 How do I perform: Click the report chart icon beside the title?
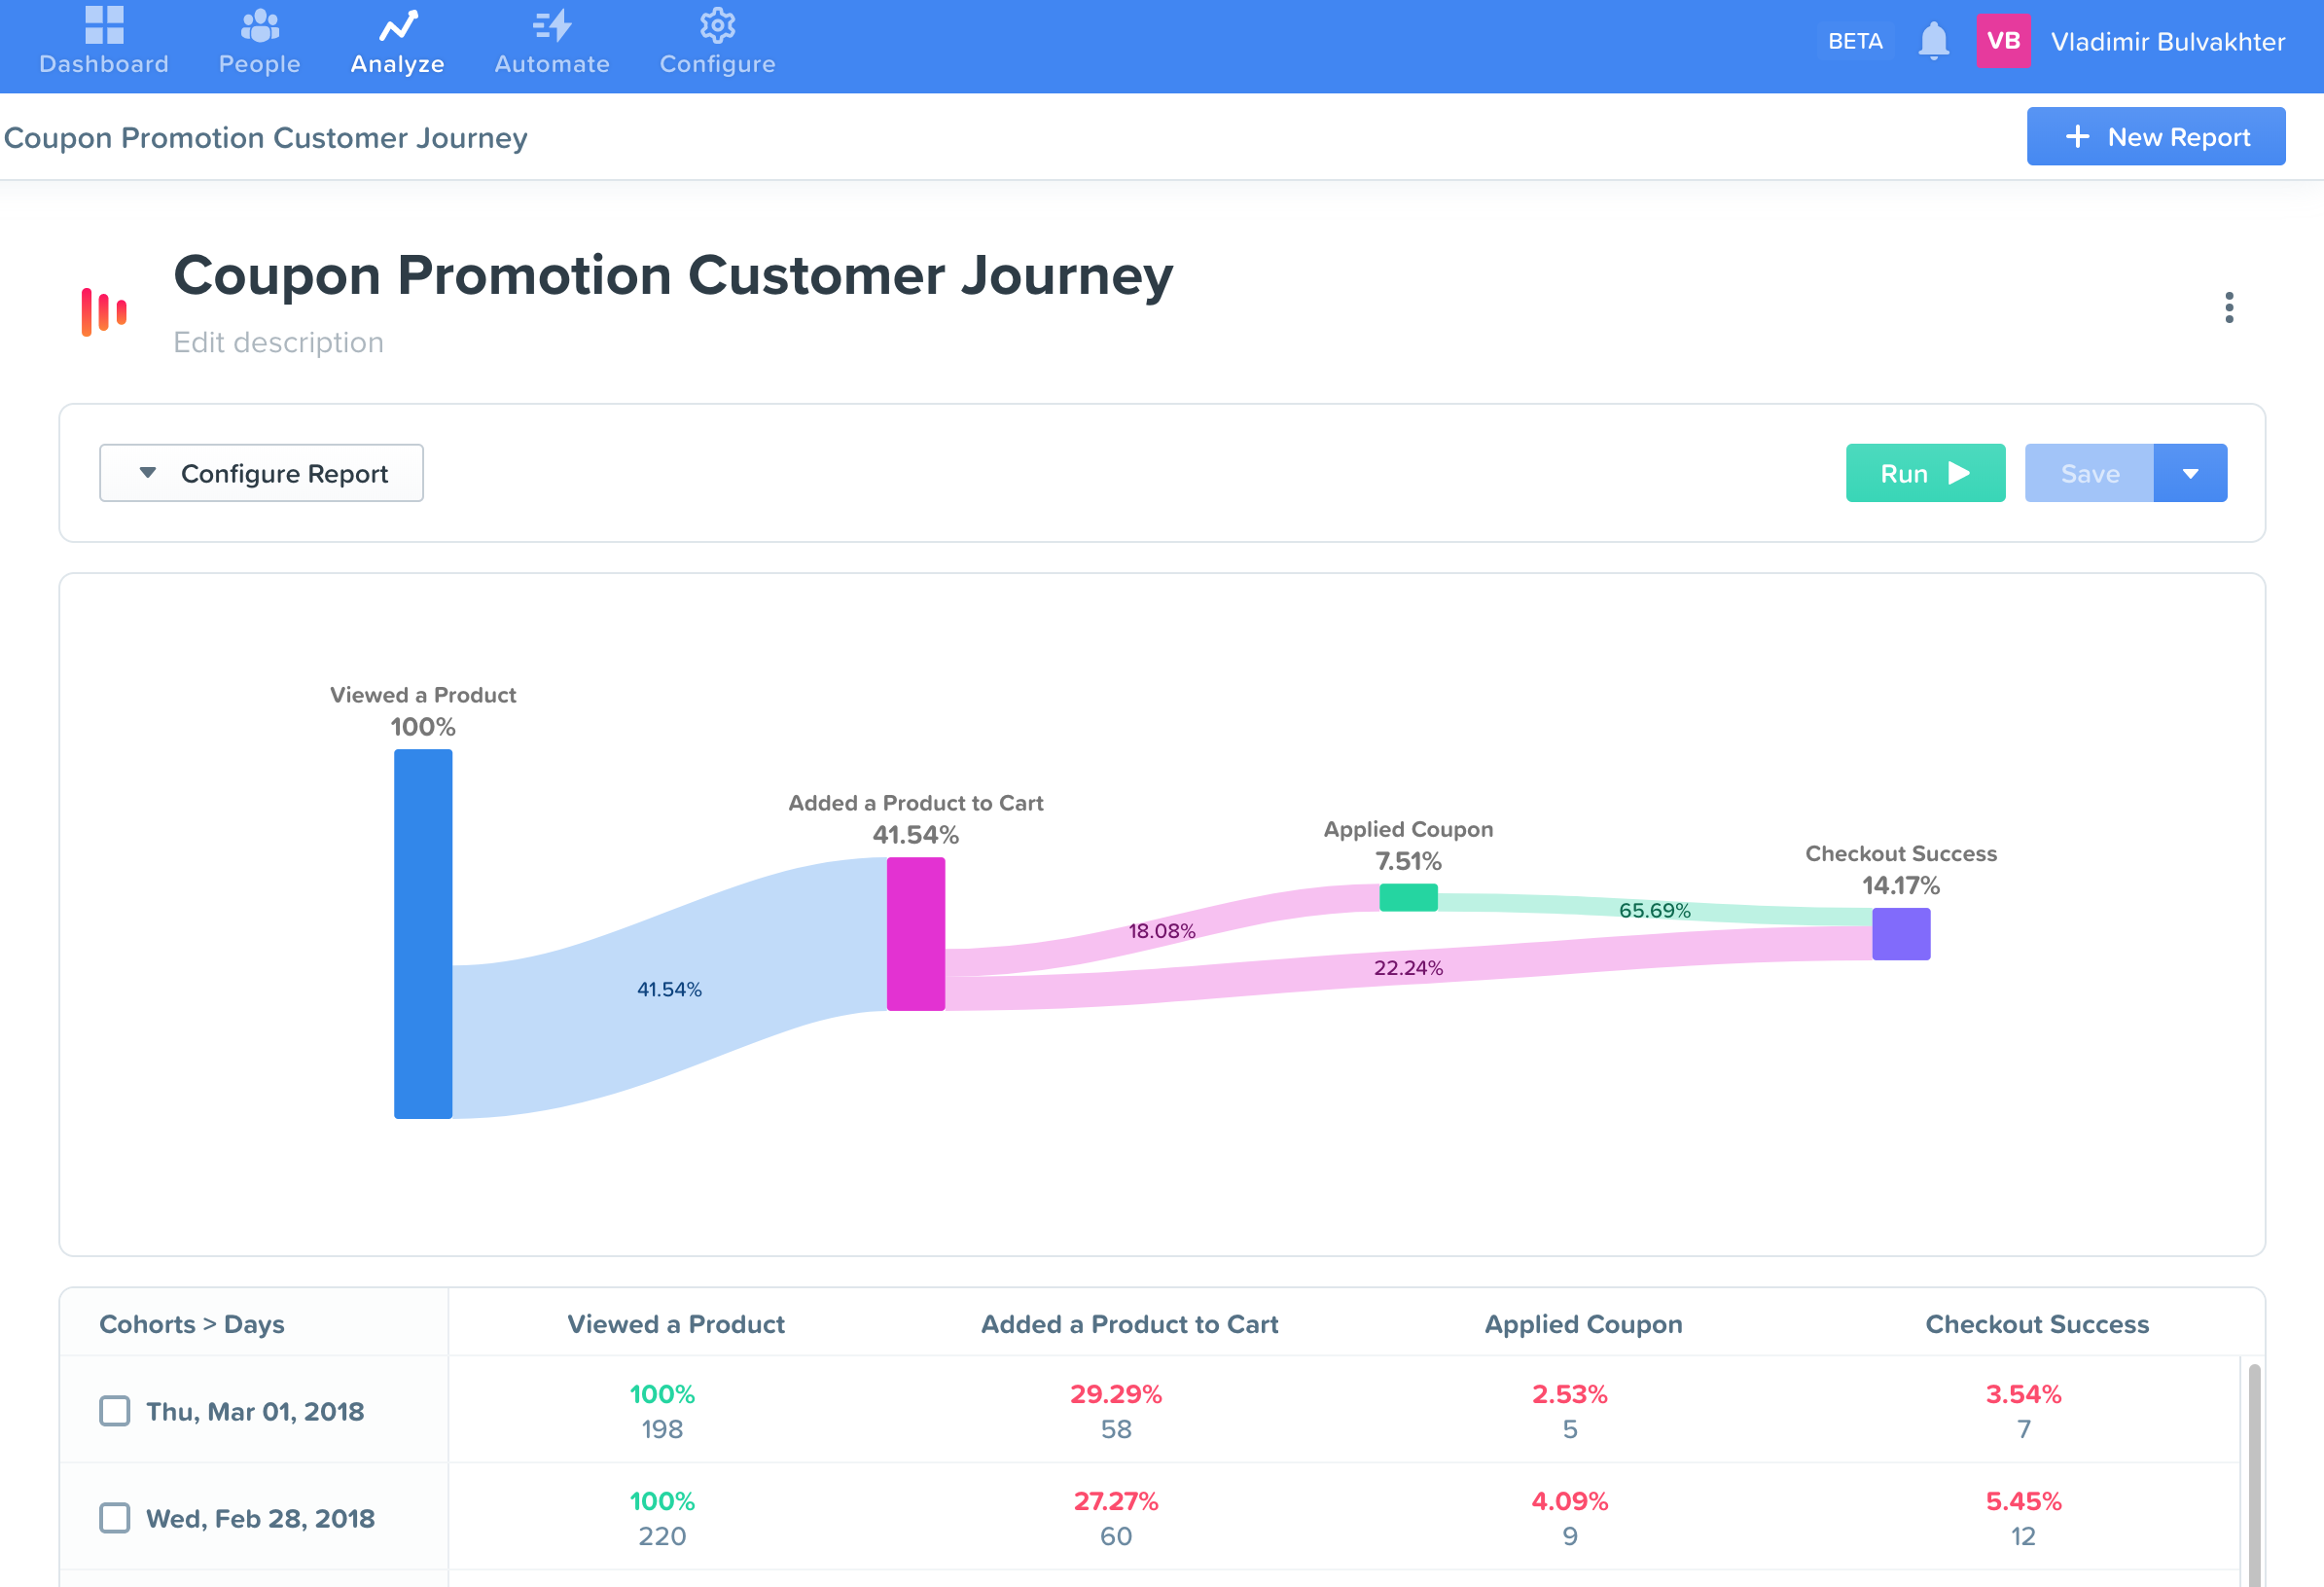tap(103, 310)
